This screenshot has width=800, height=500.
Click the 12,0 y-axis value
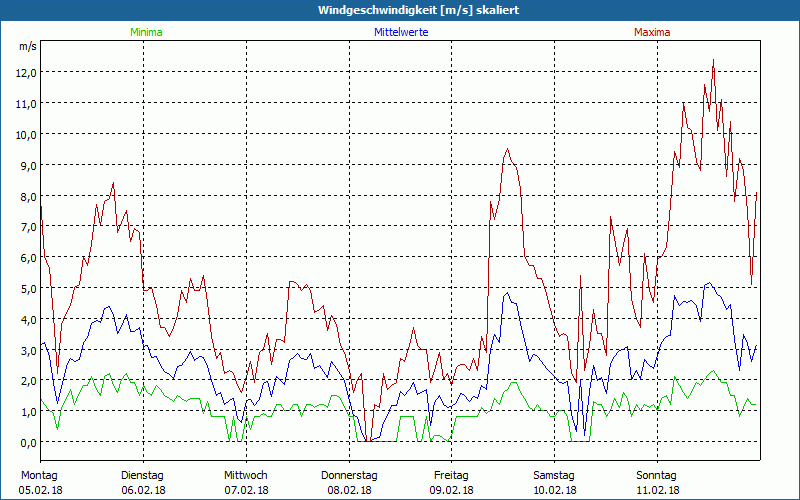tap(25, 73)
